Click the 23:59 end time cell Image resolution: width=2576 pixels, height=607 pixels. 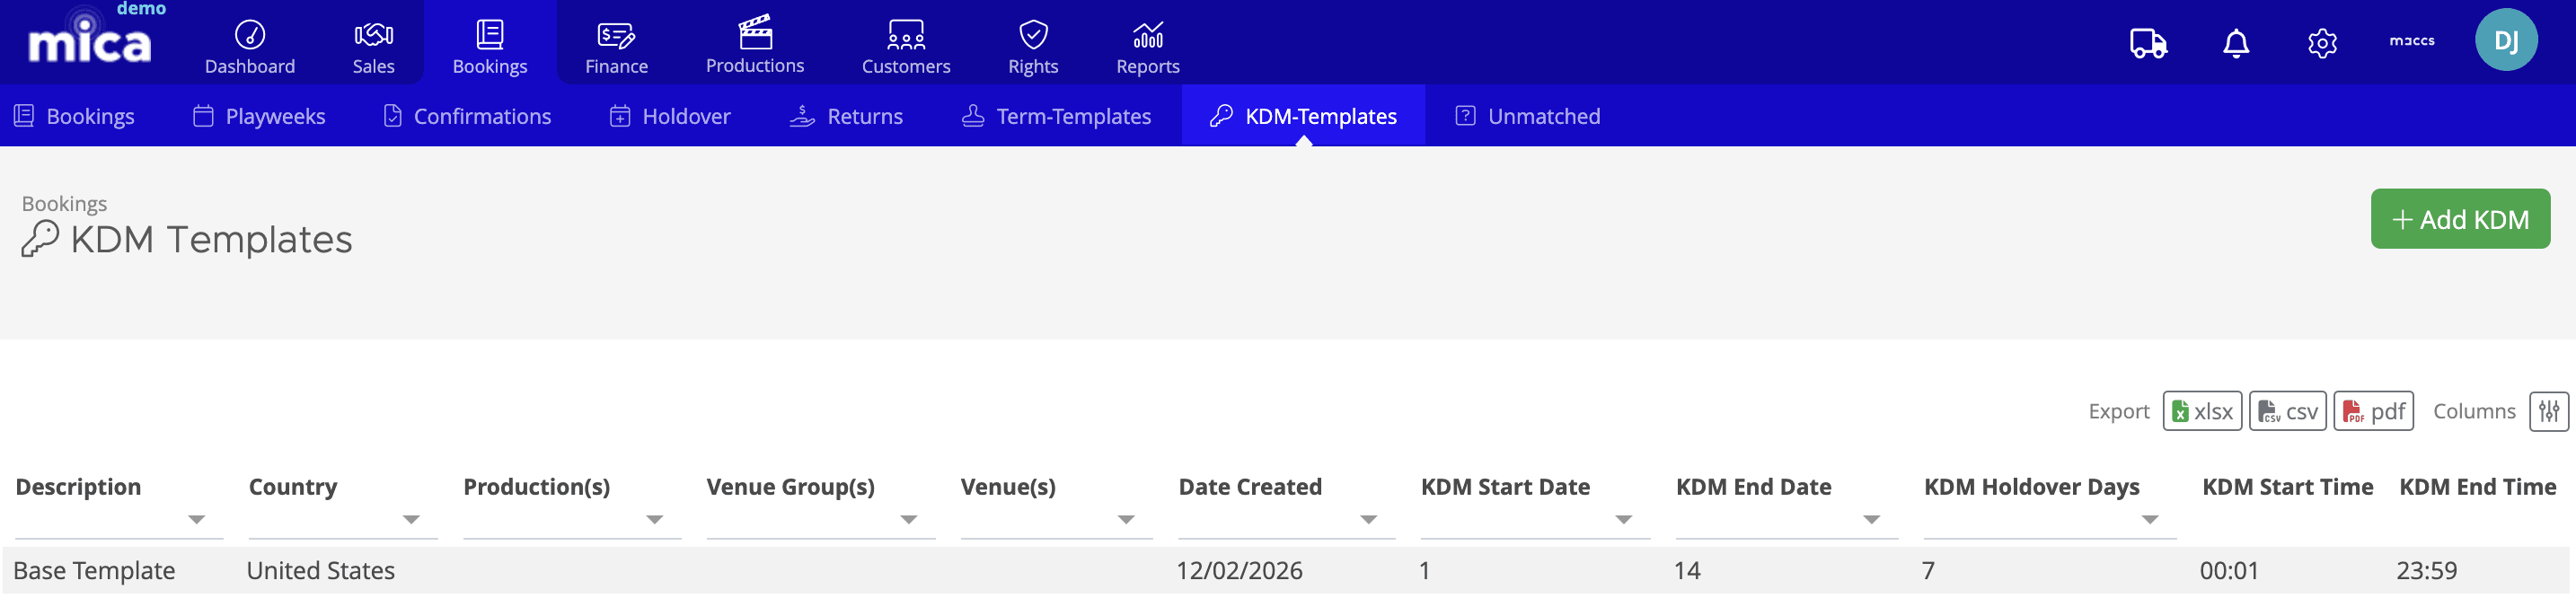coord(2426,570)
